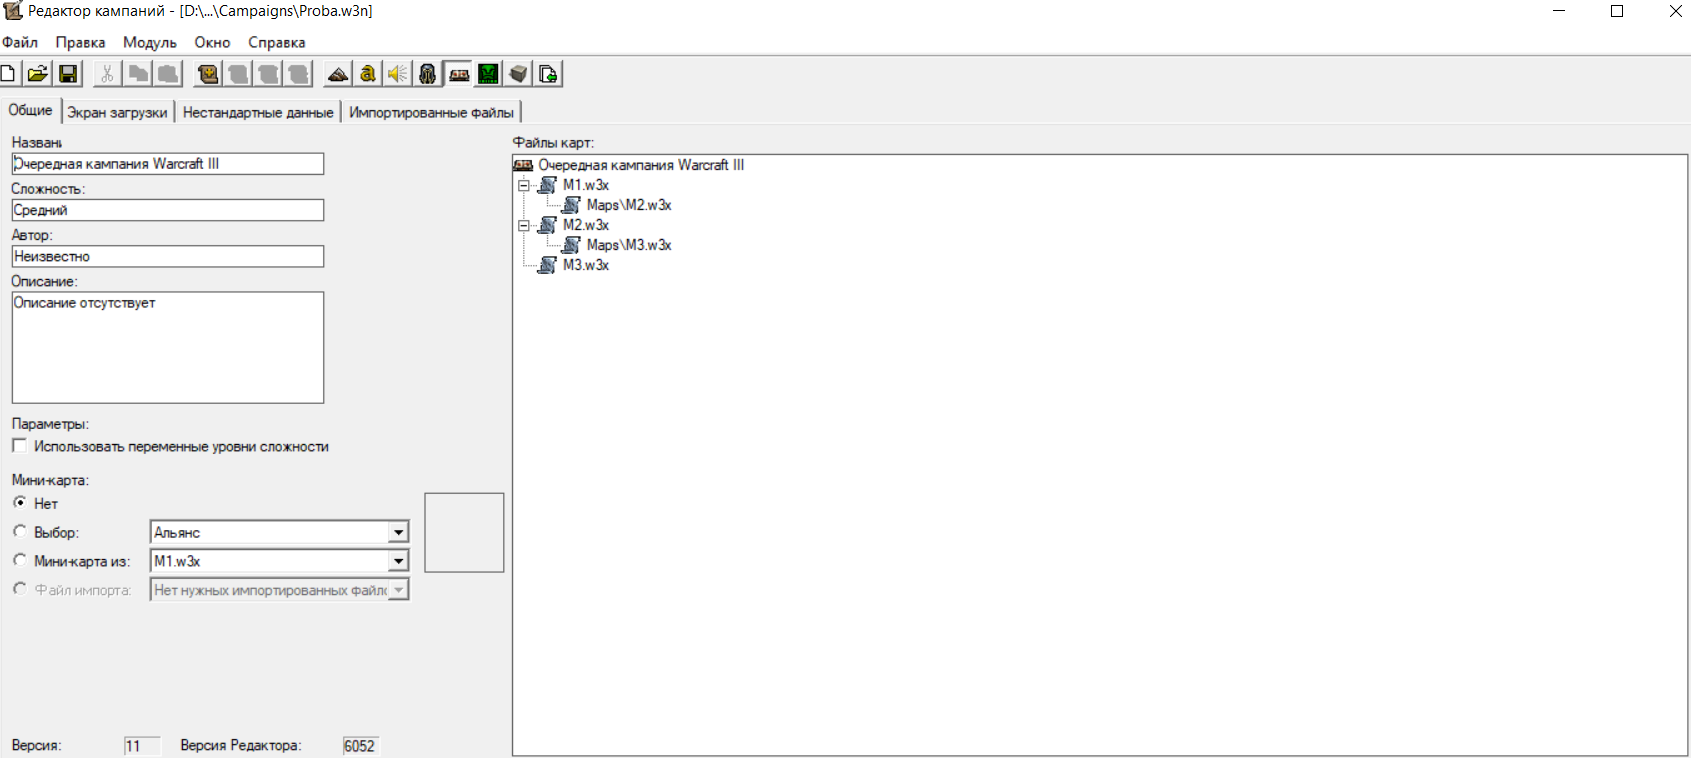Create a new file with the toolbar icon

(8, 74)
